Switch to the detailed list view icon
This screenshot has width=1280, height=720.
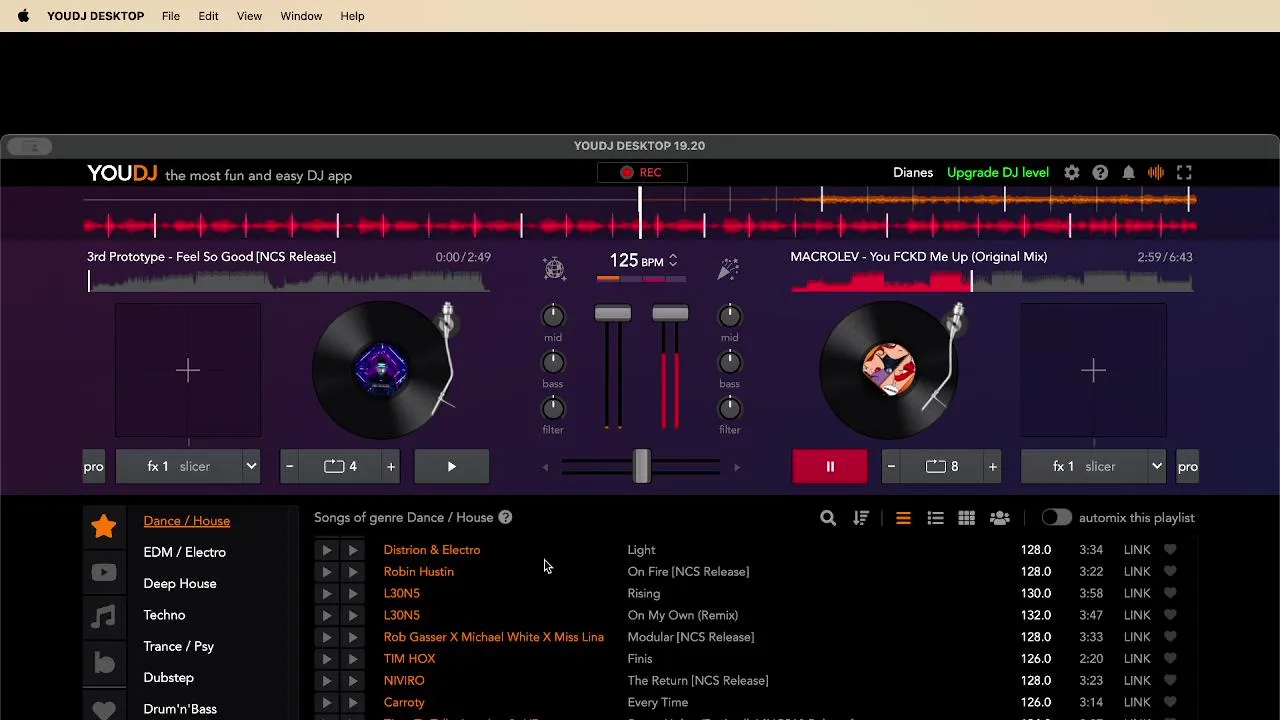(x=935, y=518)
